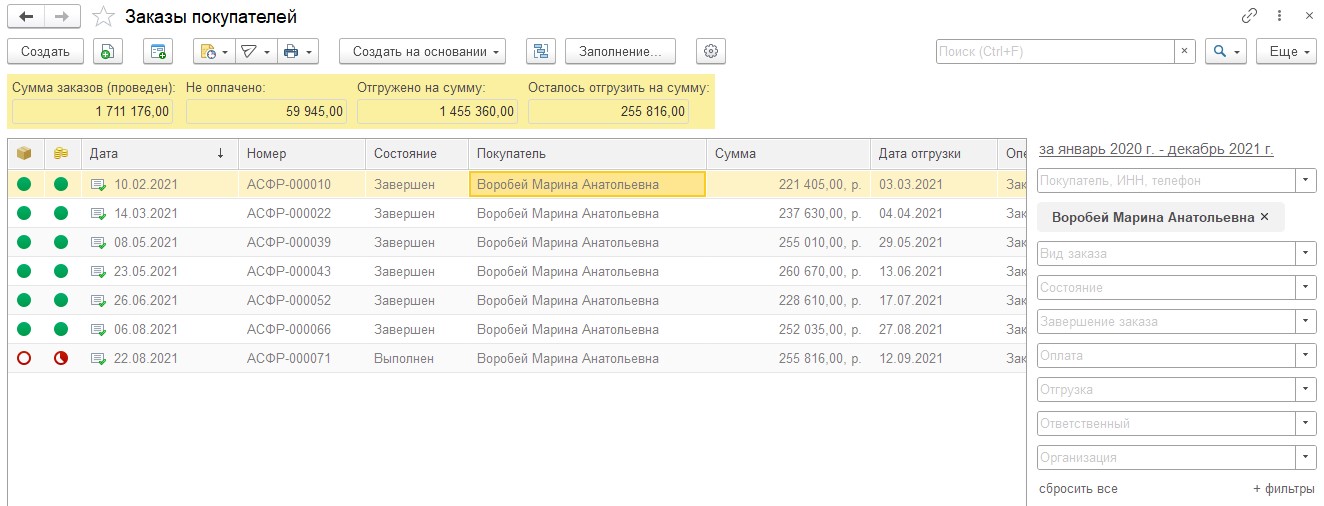Image resolution: width=1324 pixels, height=506 pixels.
Task: Sort by the Дата column header
Action: click(x=159, y=153)
